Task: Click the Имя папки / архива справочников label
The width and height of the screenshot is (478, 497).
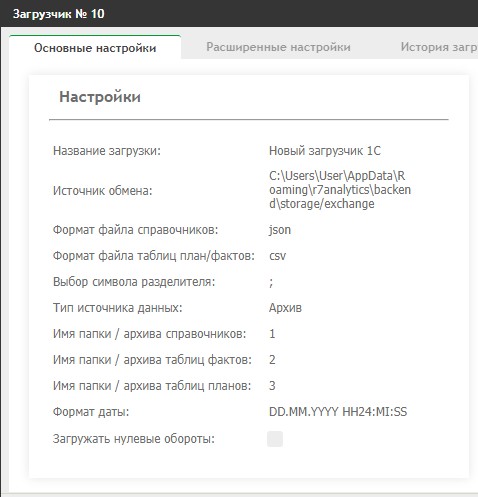Action: point(149,334)
